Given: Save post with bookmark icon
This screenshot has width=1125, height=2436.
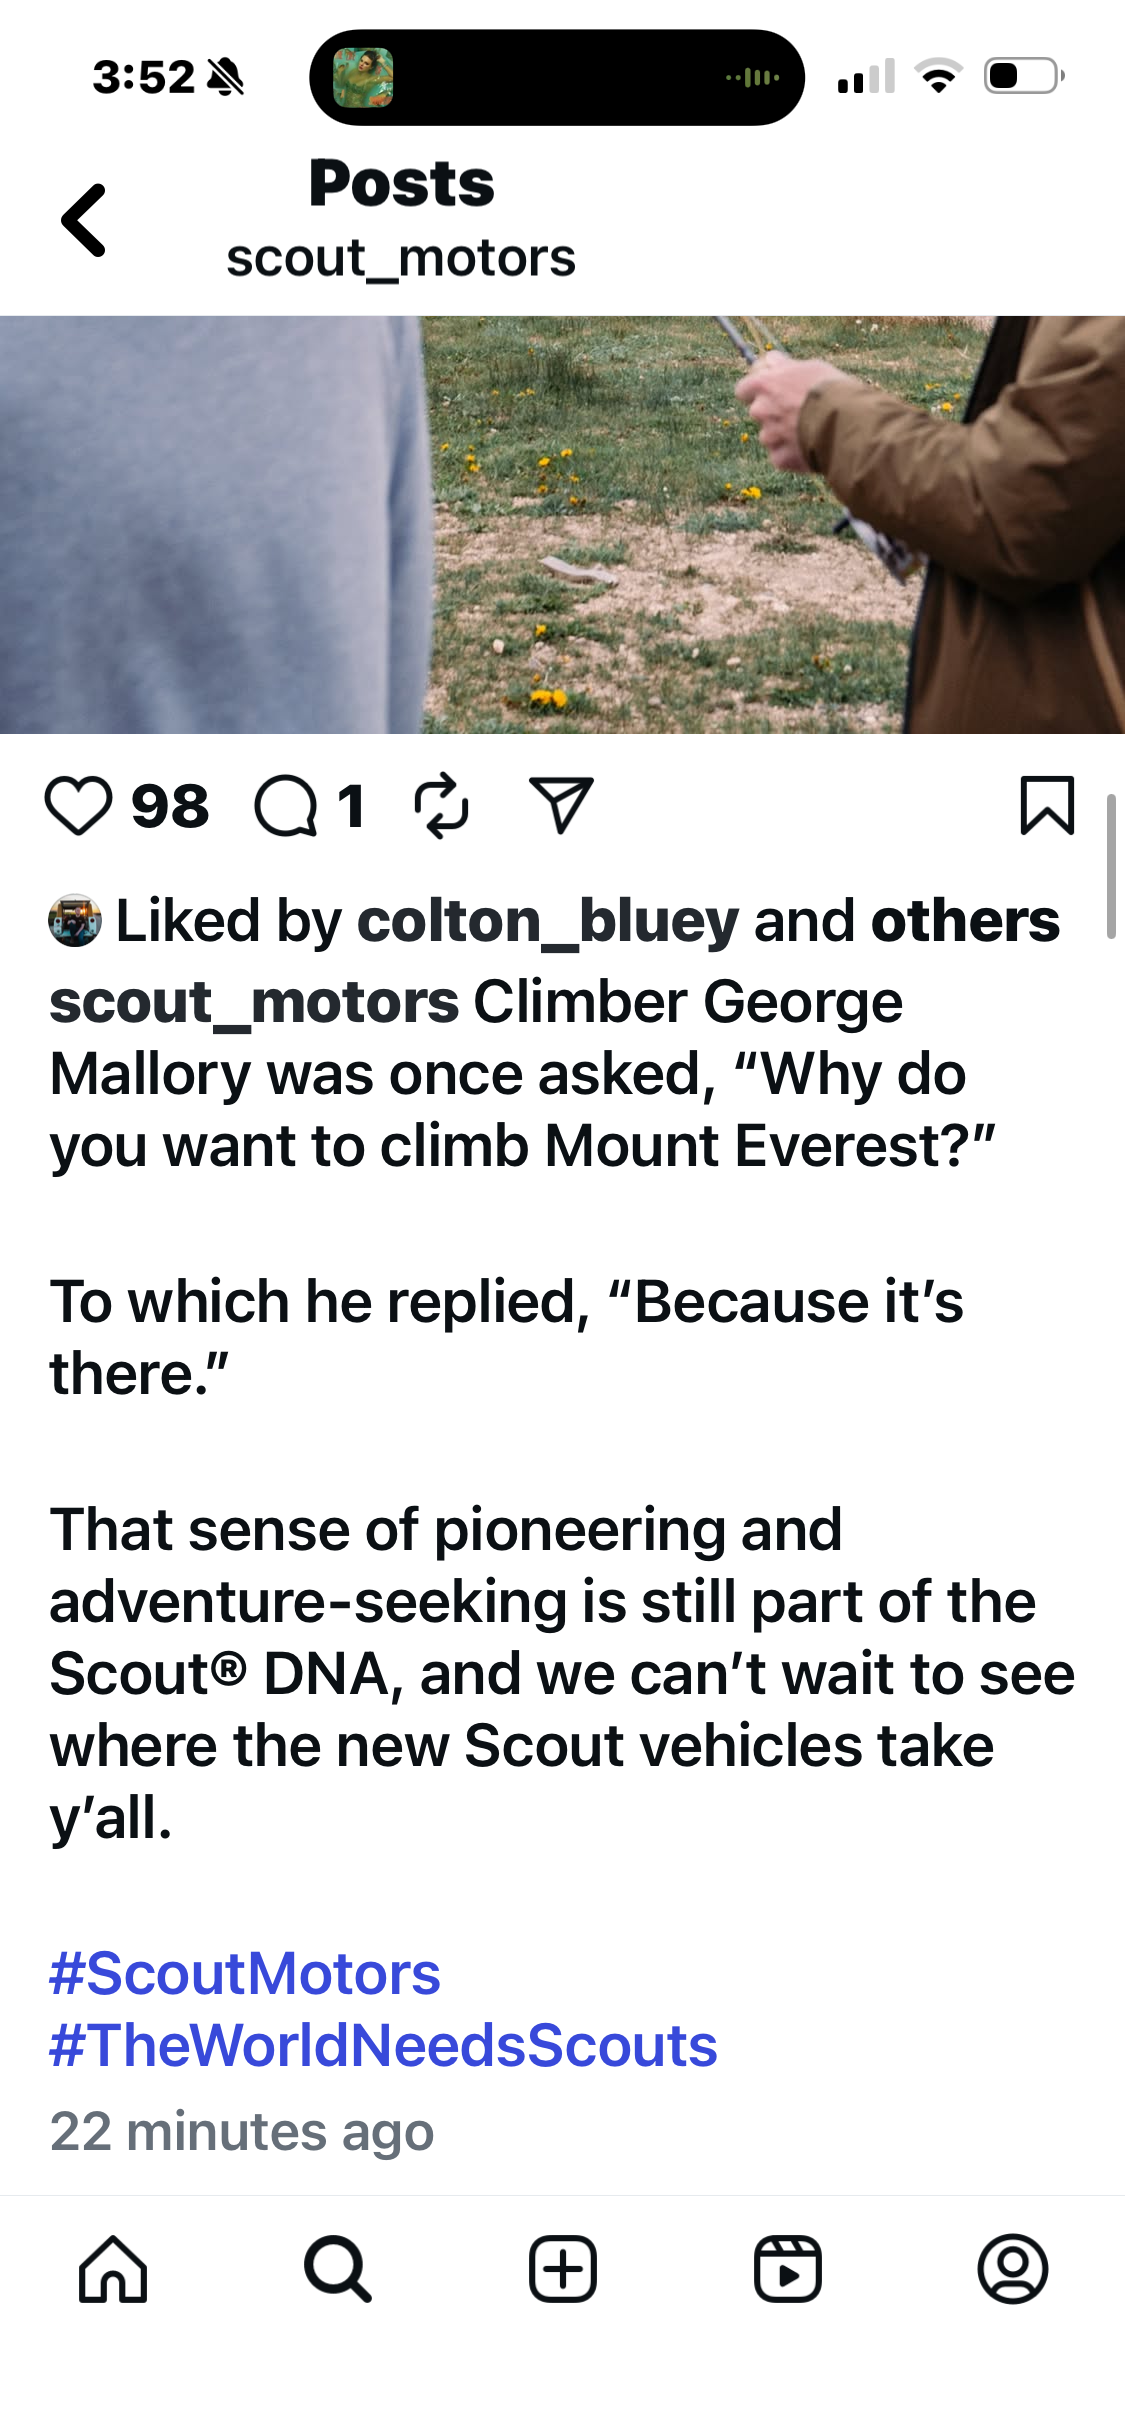Looking at the screenshot, I should [1047, 805].
